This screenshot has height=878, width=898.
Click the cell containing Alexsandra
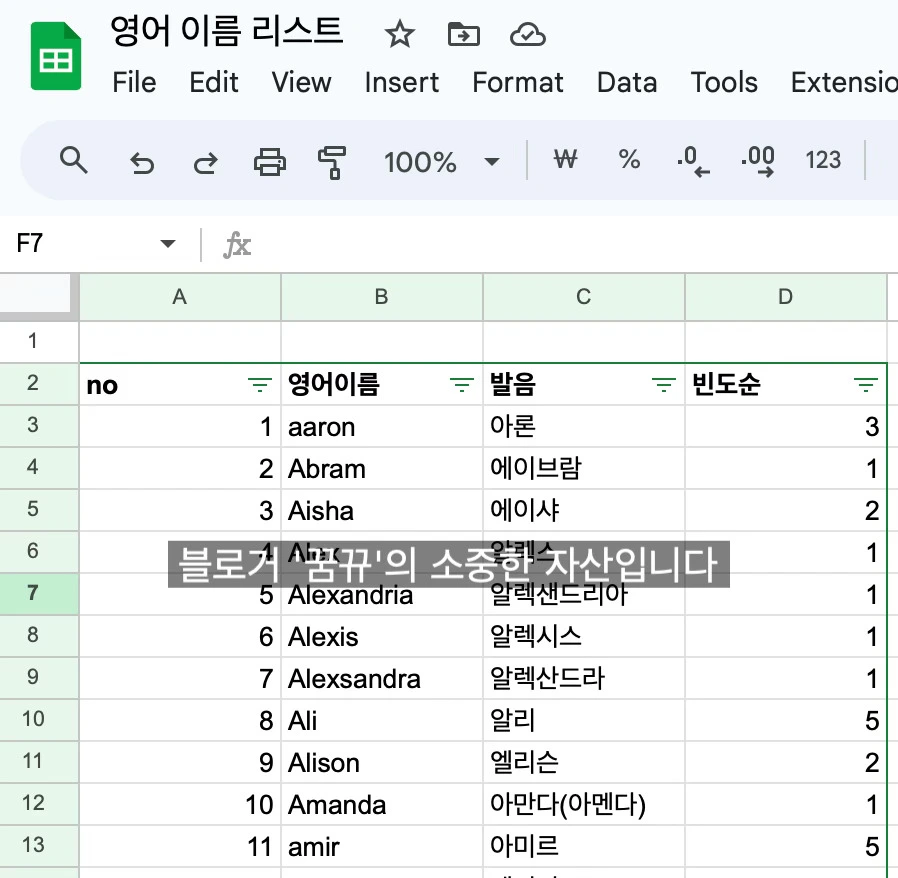(382, 678)
